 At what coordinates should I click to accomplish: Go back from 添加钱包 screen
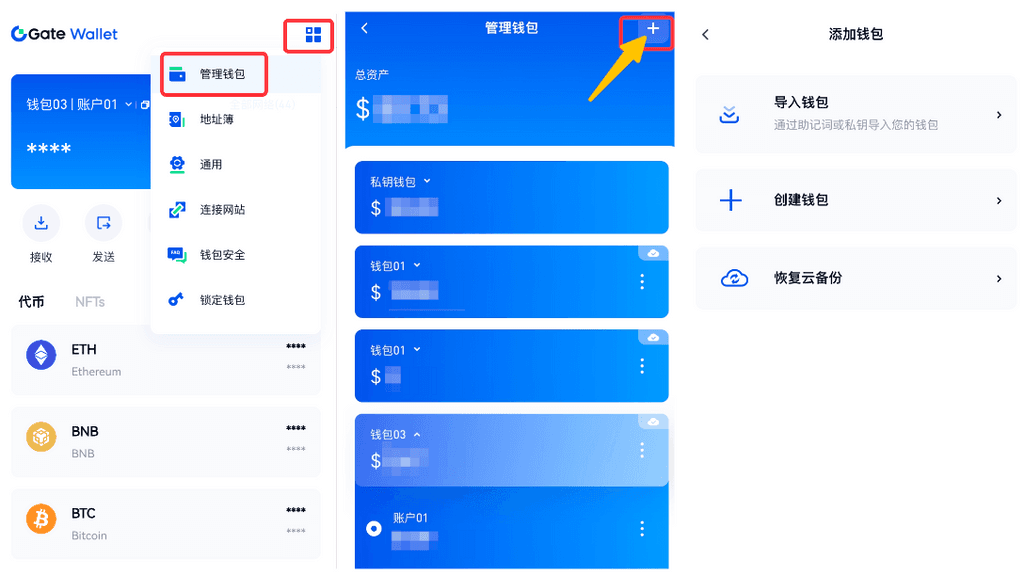pyautogui.click(x=705, y=35)
